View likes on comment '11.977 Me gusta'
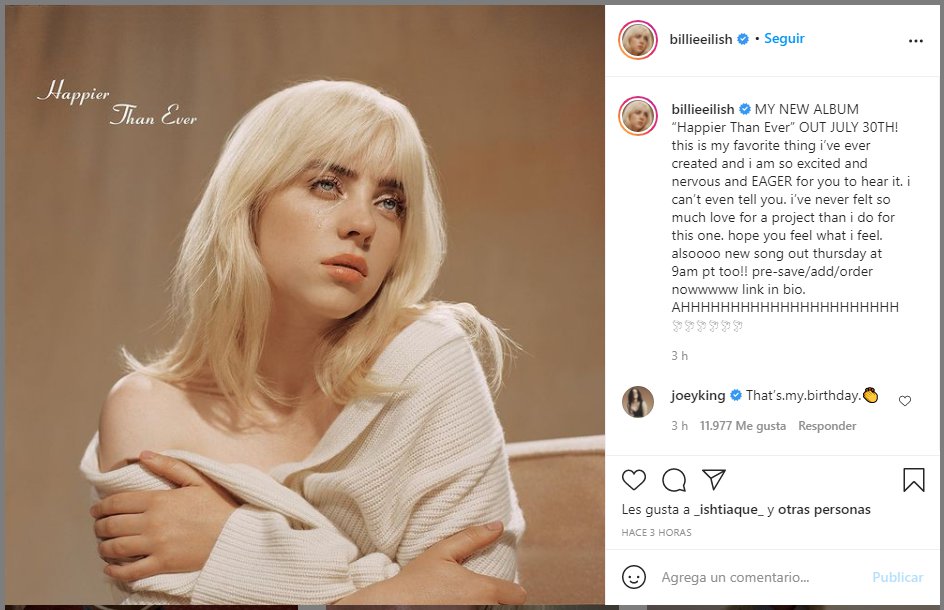Screen dimensions: 944x610 tap(743, 426)
